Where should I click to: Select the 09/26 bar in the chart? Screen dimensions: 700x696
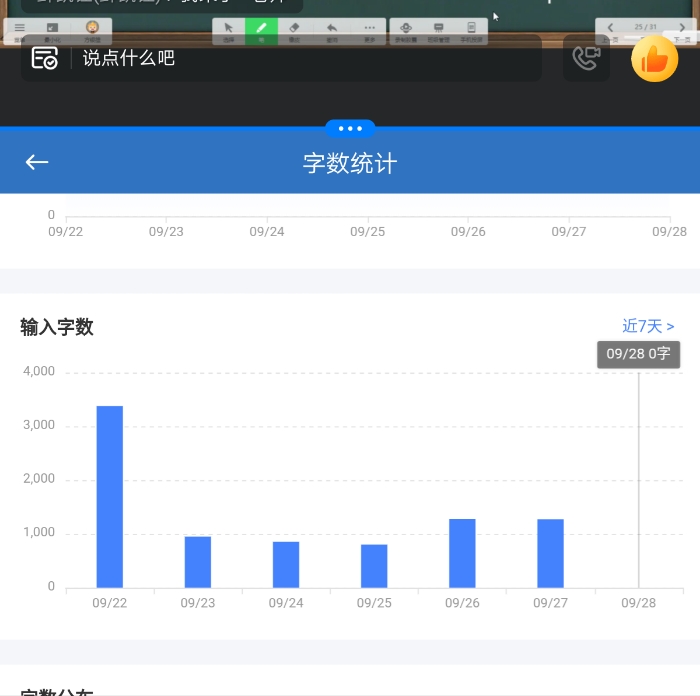click(x=462, y=552)
